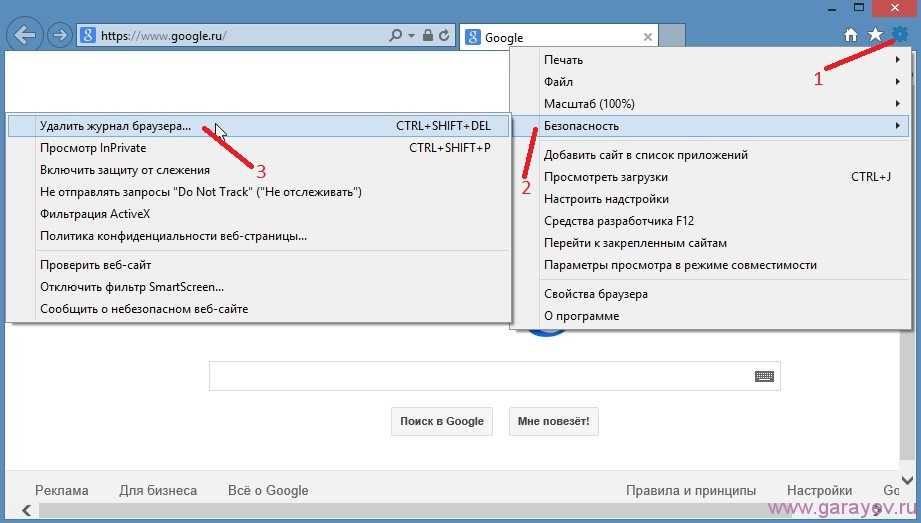This screenshot has width=921, height=523.
Task: Switch to the Google tab
Action: tap(559, 37)
